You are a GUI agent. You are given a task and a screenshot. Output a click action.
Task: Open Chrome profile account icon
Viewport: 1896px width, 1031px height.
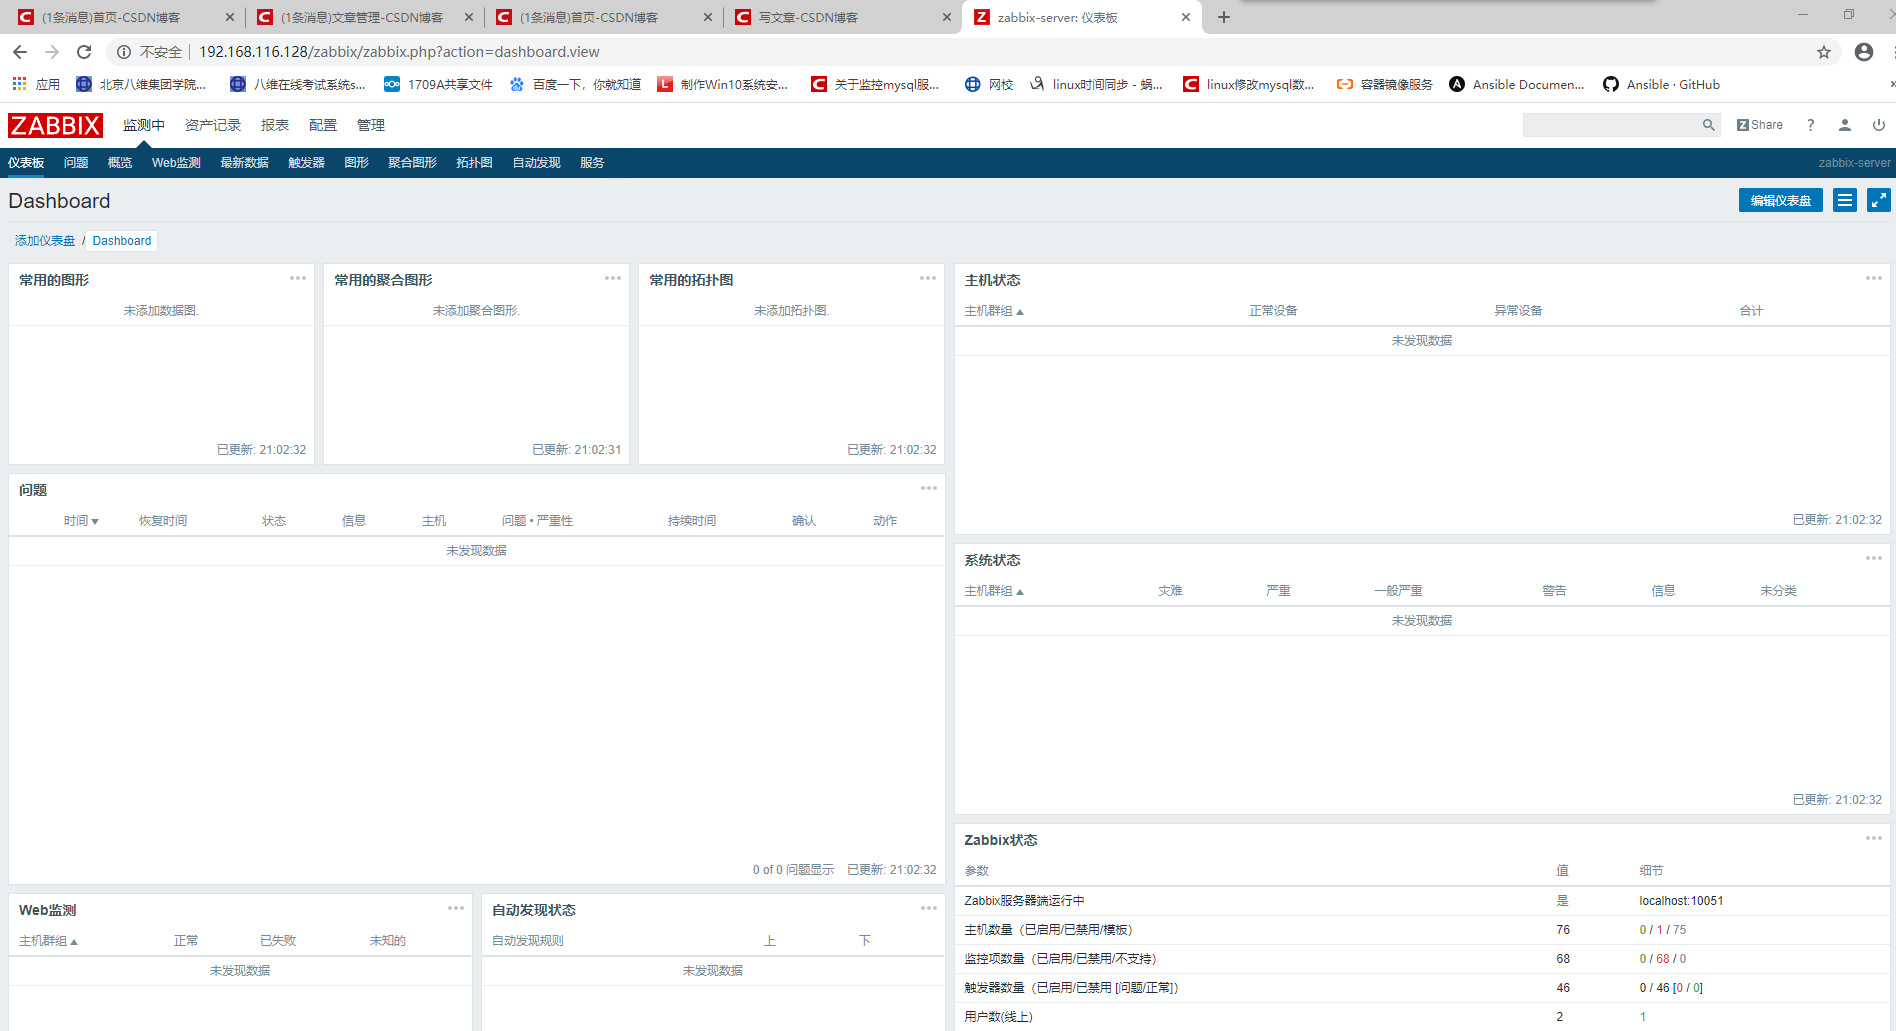(x=1864, y=52)
